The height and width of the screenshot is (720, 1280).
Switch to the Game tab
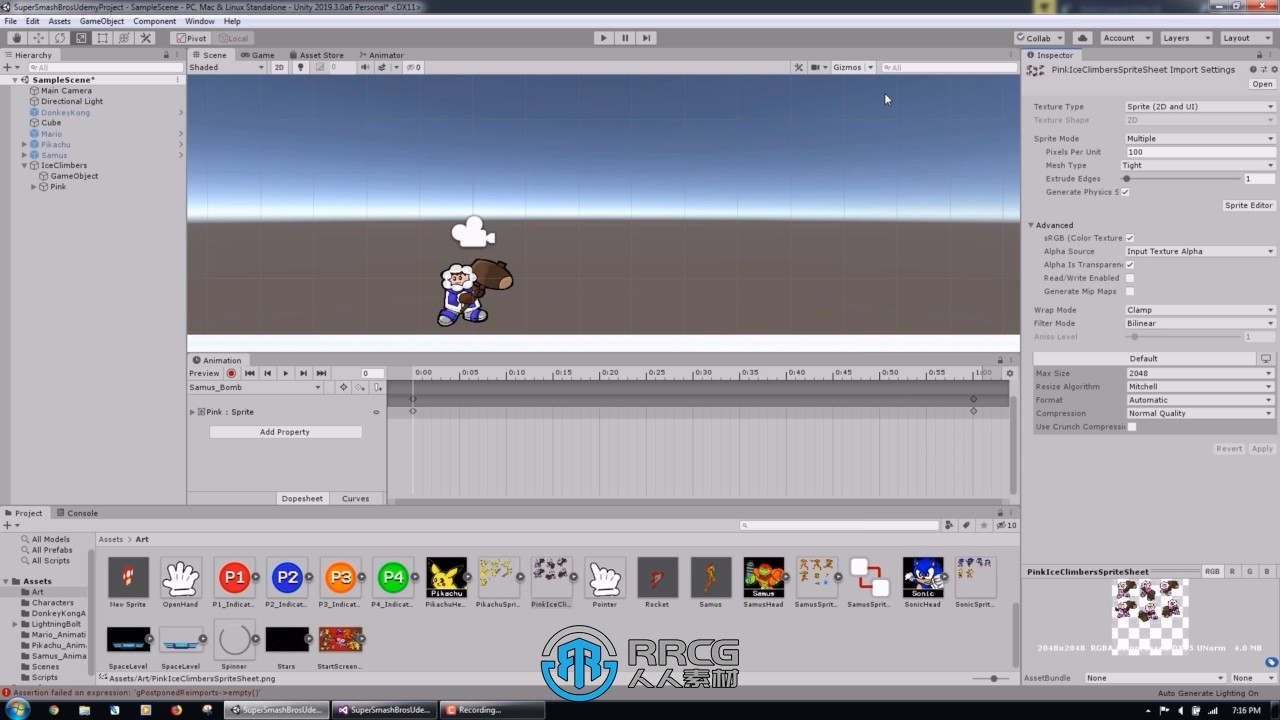[258, 55]
